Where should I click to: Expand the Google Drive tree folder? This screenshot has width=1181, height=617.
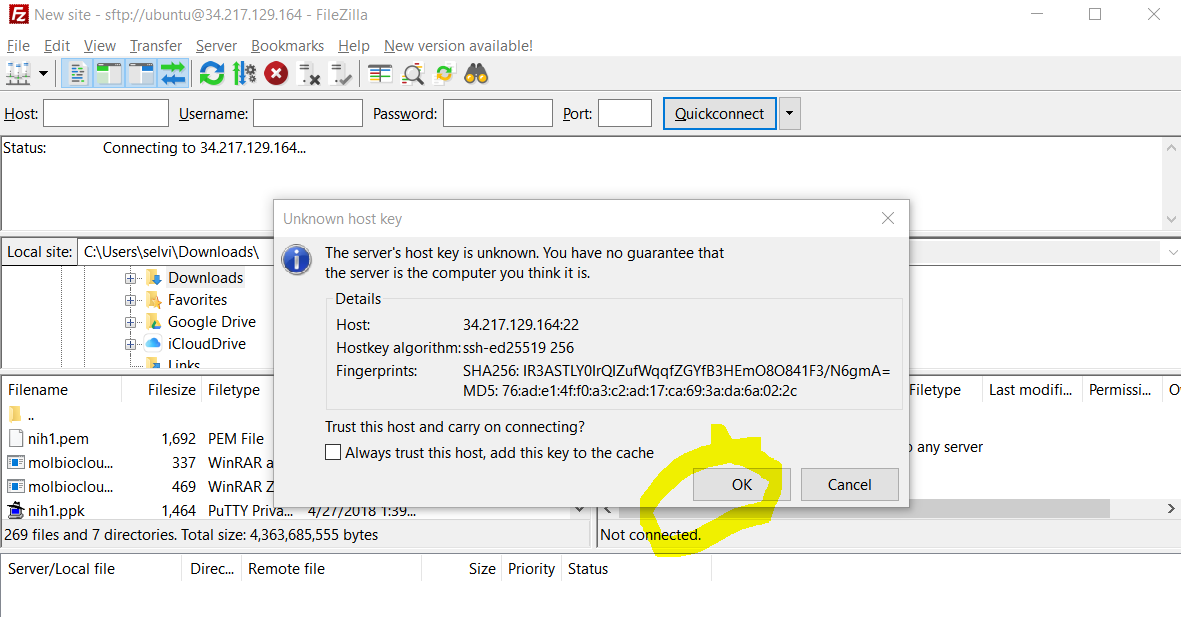[x=130, y=322]
